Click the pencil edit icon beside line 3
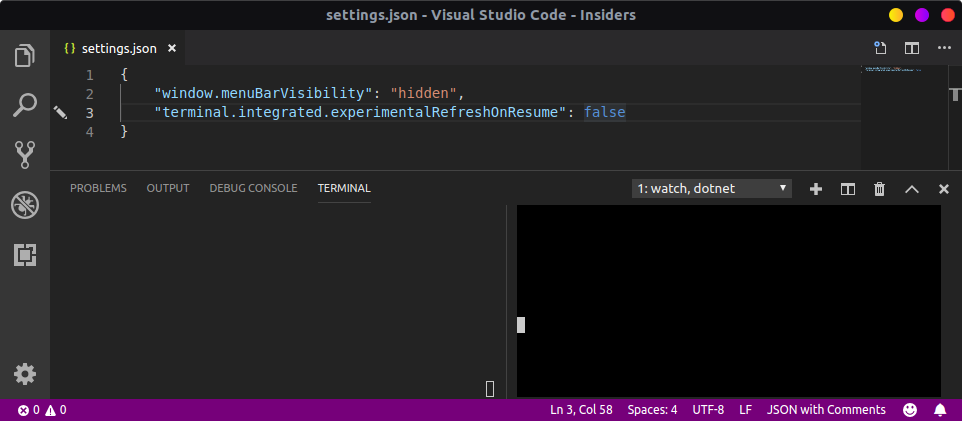Viewport: 962px width, 421px height. click(60, 112)
